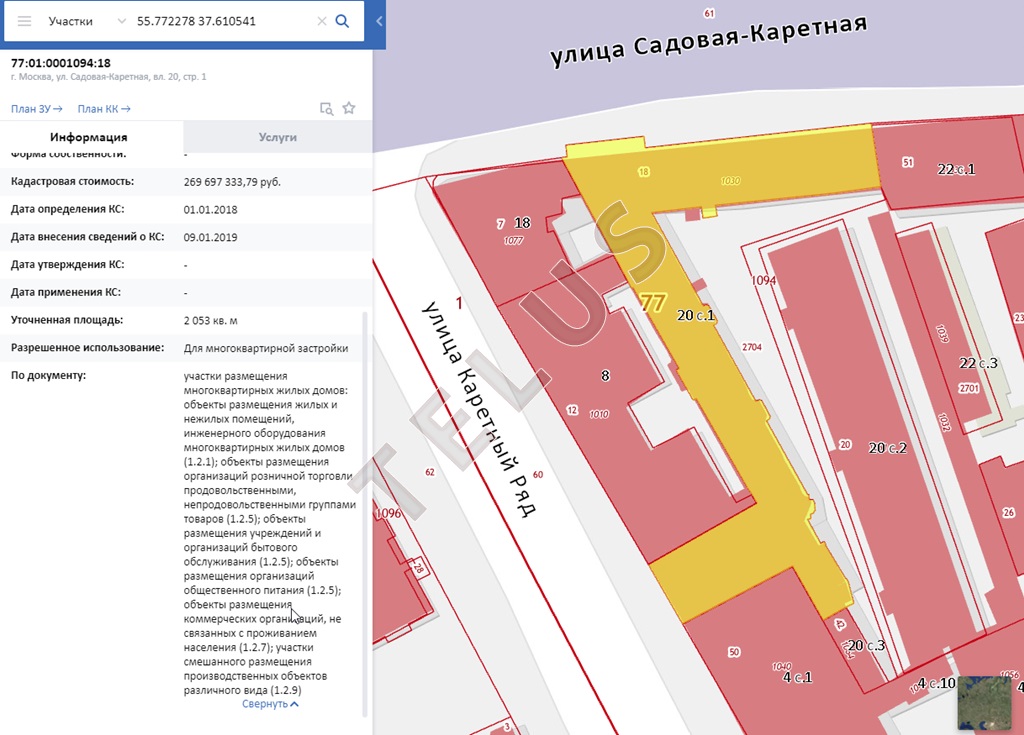Click parcel number 1096 on the map

(x=388, y=514)
